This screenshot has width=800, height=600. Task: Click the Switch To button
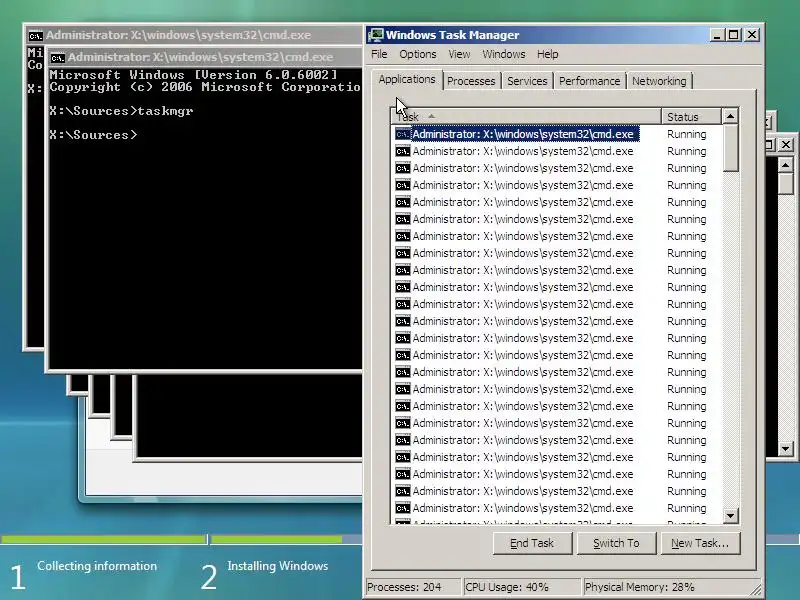(x=616, y=543)
